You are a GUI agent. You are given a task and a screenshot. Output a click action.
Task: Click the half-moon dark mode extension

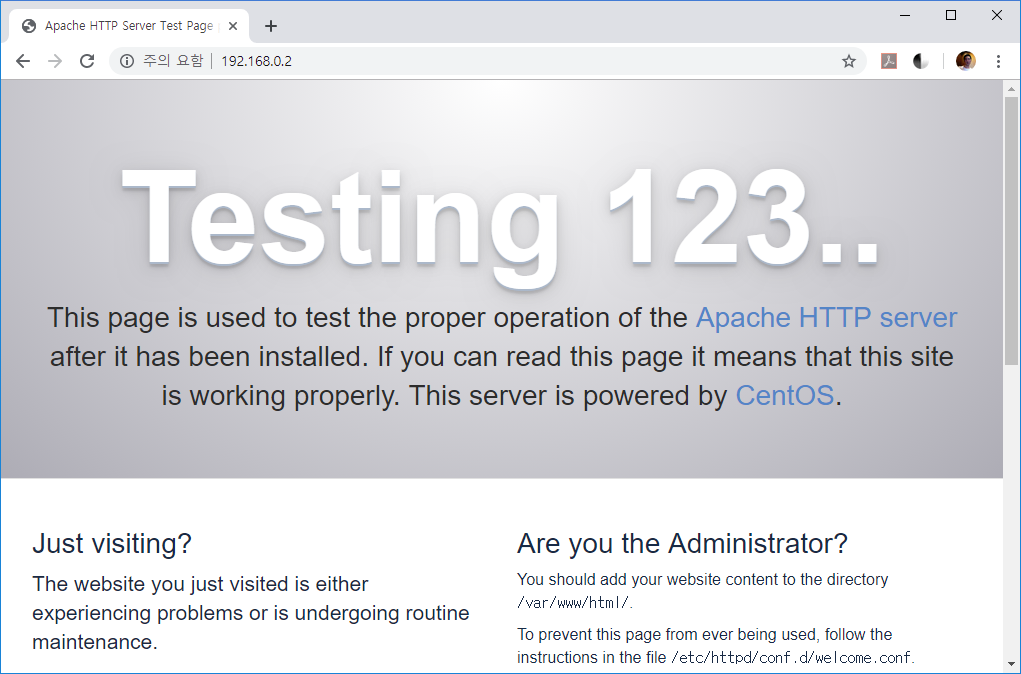[921, 61]
